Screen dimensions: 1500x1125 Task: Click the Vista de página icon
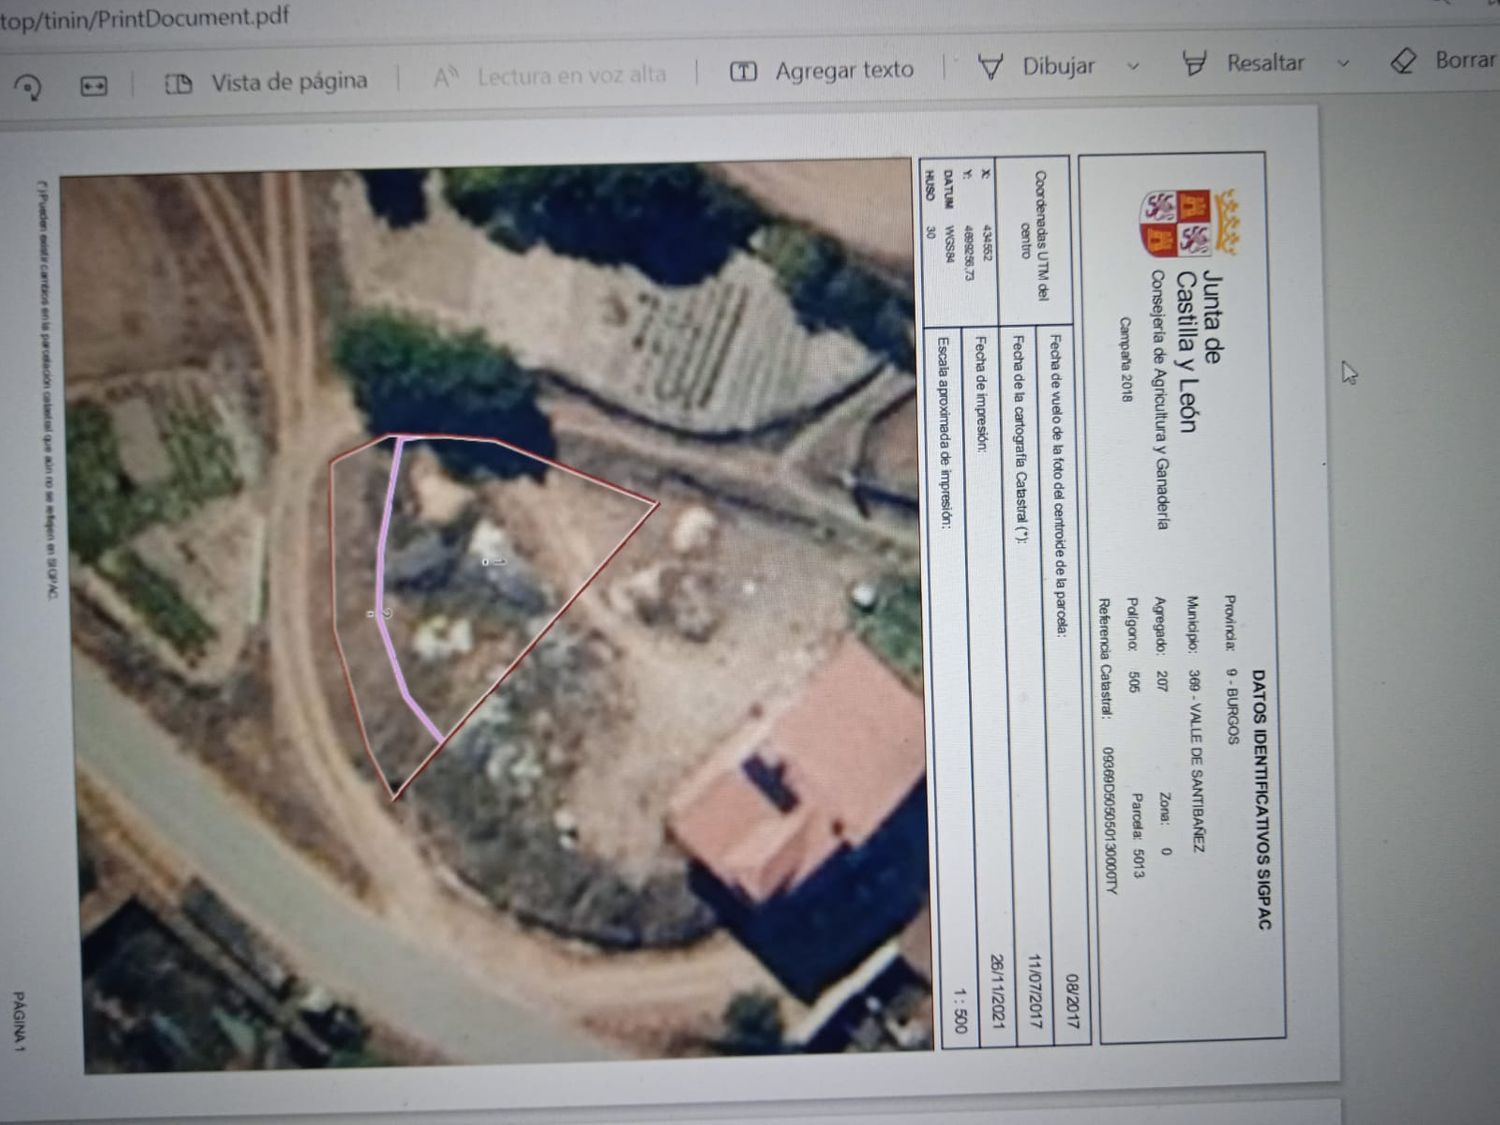tap(178, 83)
